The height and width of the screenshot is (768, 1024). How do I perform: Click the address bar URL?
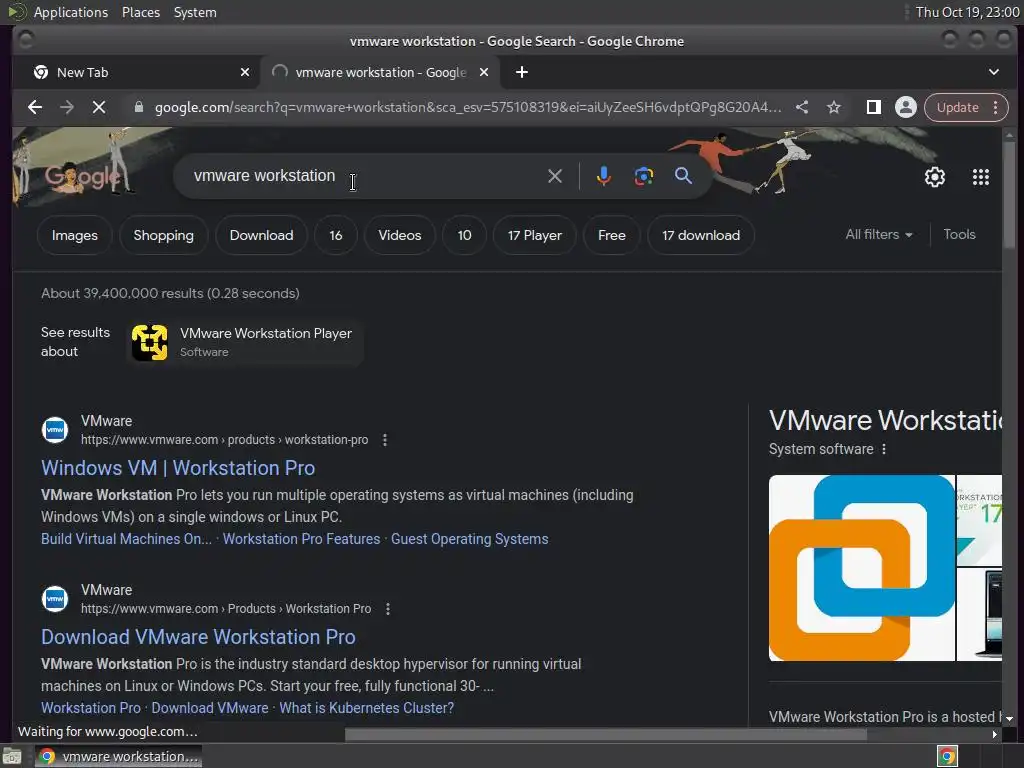(x=468, y=107)
